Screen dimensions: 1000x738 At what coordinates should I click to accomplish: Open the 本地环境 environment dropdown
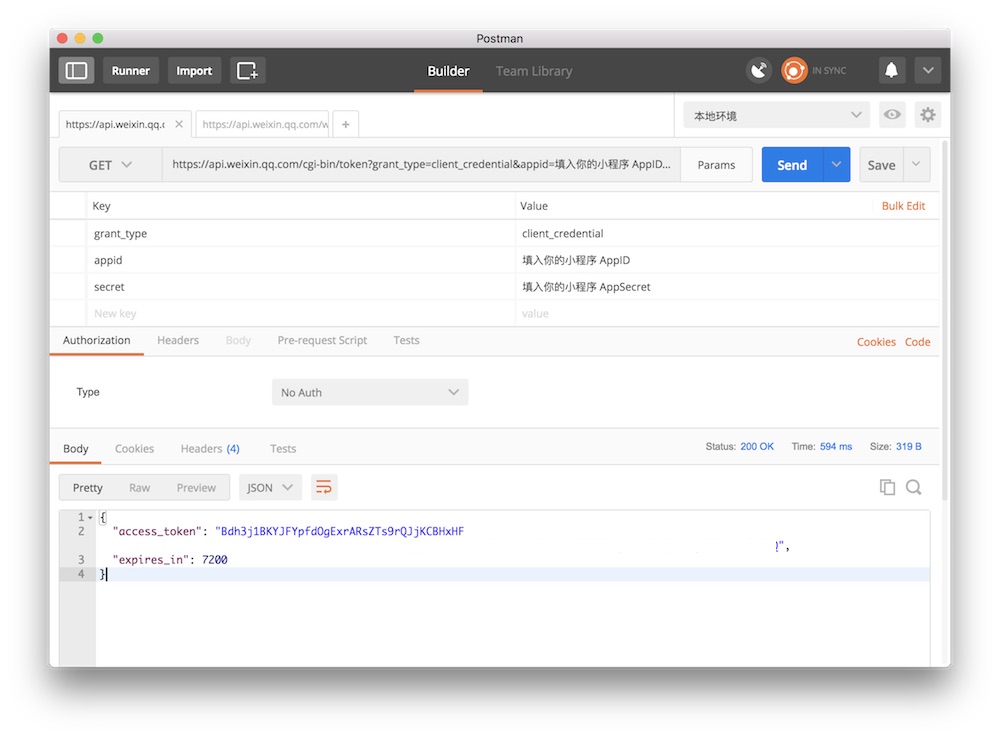pyautogui.click(x=777, y=115)
